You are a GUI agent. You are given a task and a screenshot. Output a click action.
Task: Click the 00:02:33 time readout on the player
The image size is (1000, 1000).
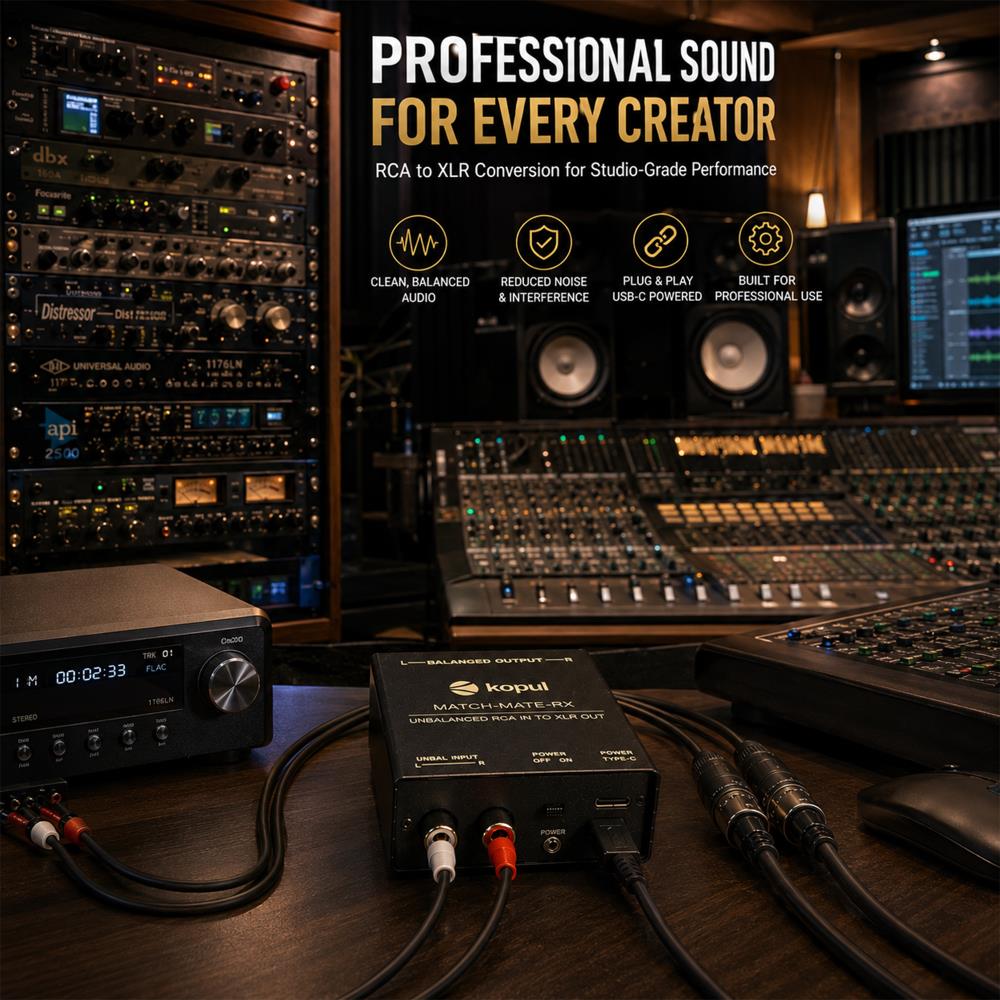click(91, 673)
